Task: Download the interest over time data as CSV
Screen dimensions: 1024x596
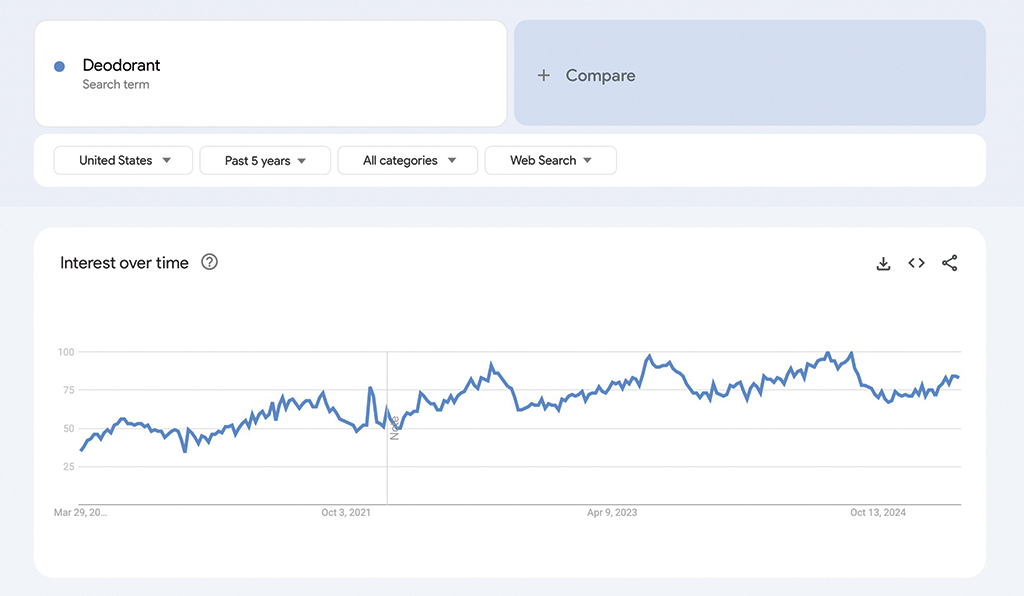Action: 883,263
